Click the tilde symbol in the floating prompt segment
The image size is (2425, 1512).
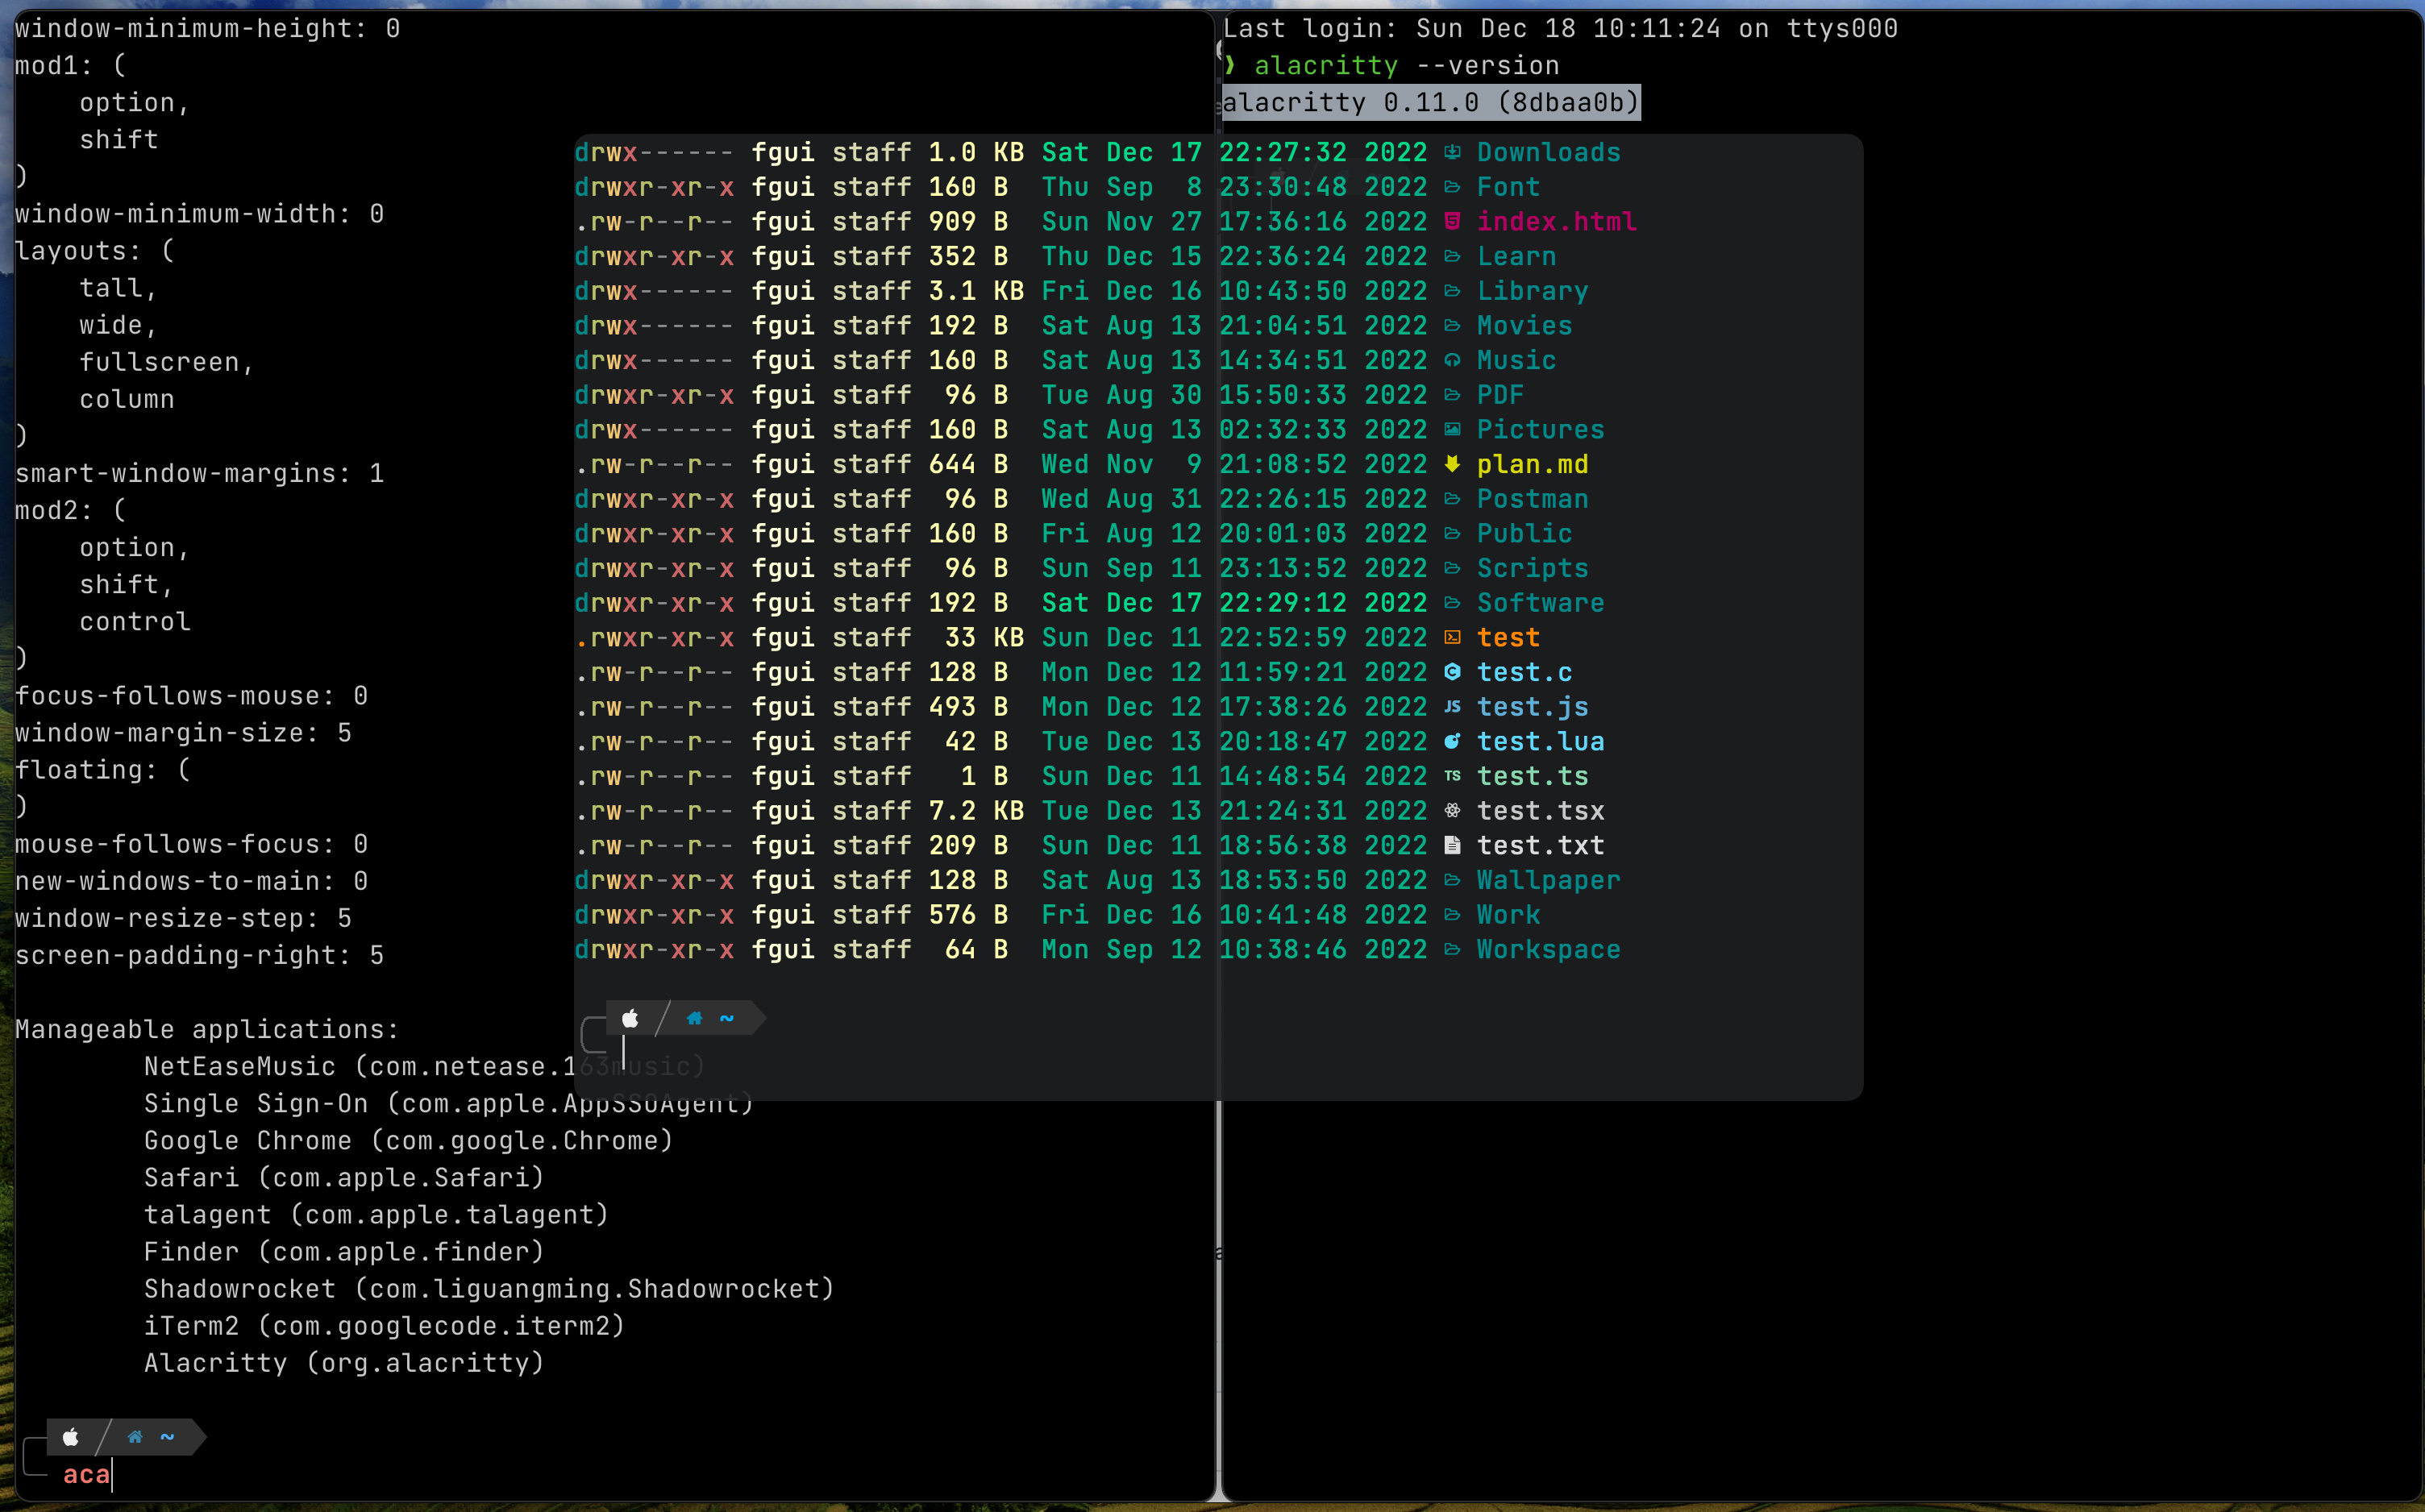(x=727, y=1018)
